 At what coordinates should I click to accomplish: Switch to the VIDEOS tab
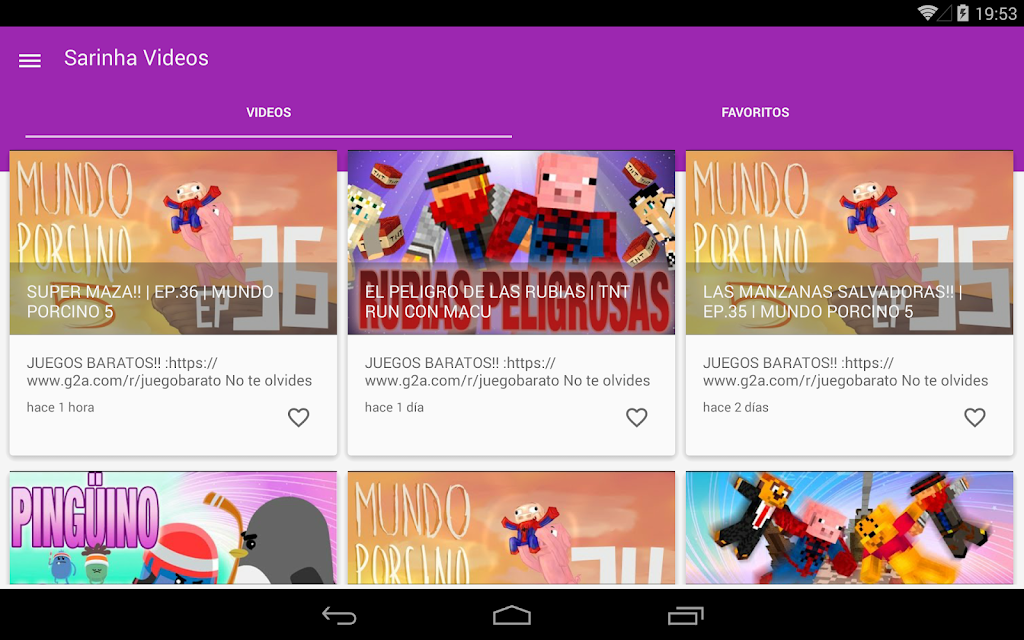pyautogui.click(x=268, y=112)
